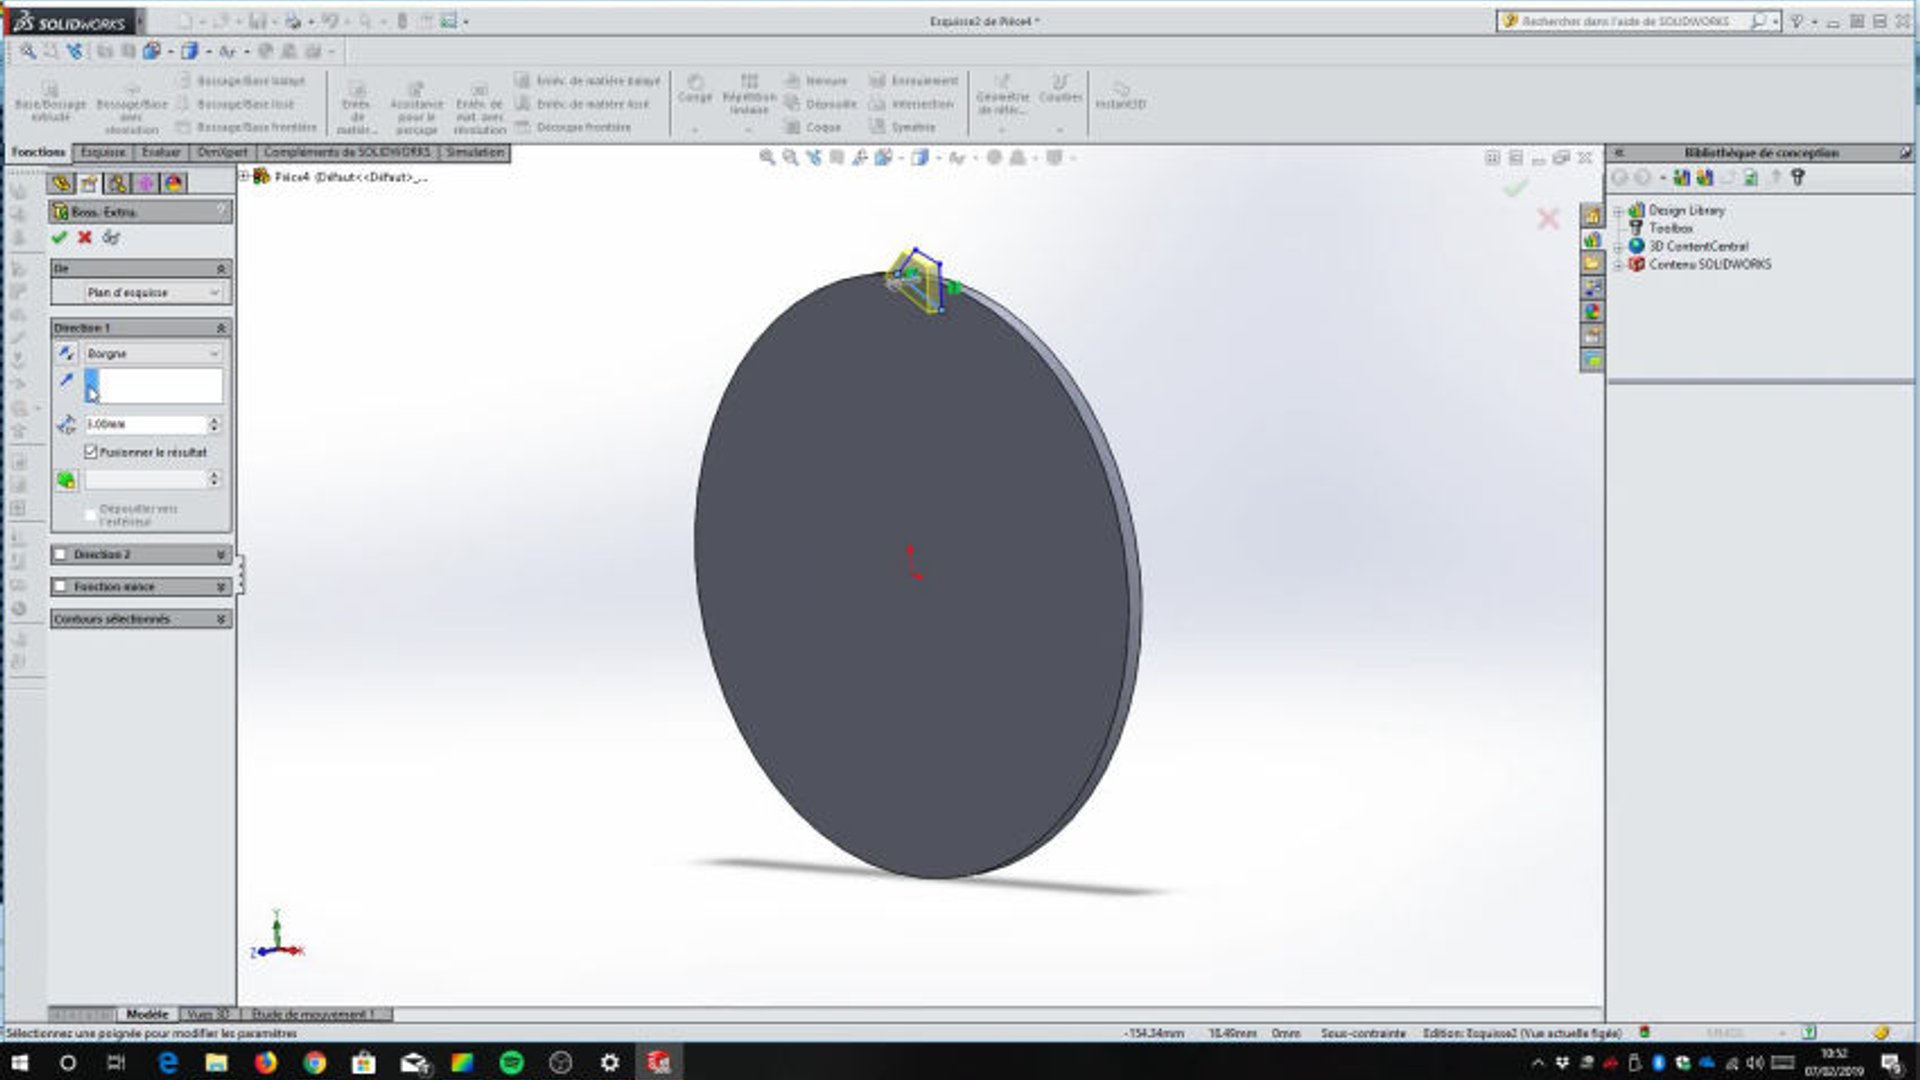This screenshot has height=1080, width=1920.
Task: Open File Explorer folder tab in task pane
Action: tap(1592, 264)
